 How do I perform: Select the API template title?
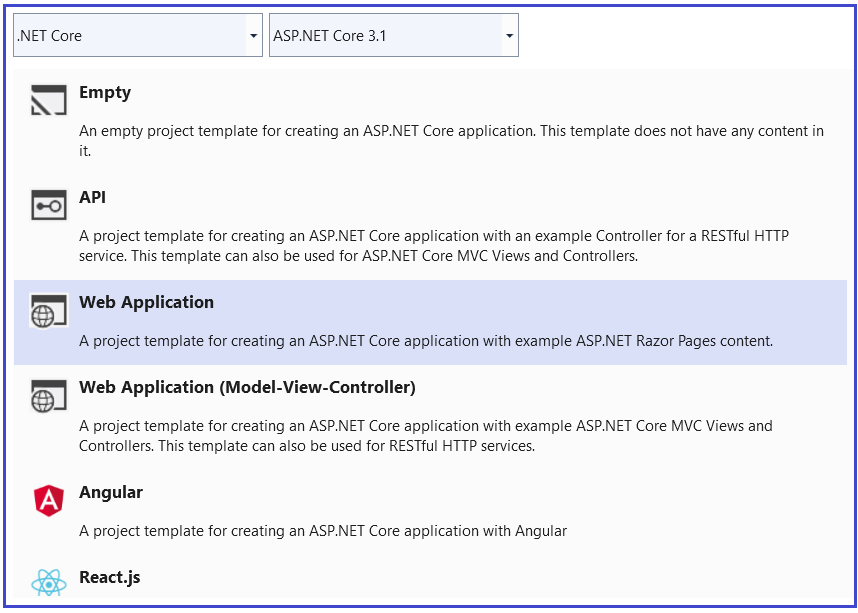point(92,197)
